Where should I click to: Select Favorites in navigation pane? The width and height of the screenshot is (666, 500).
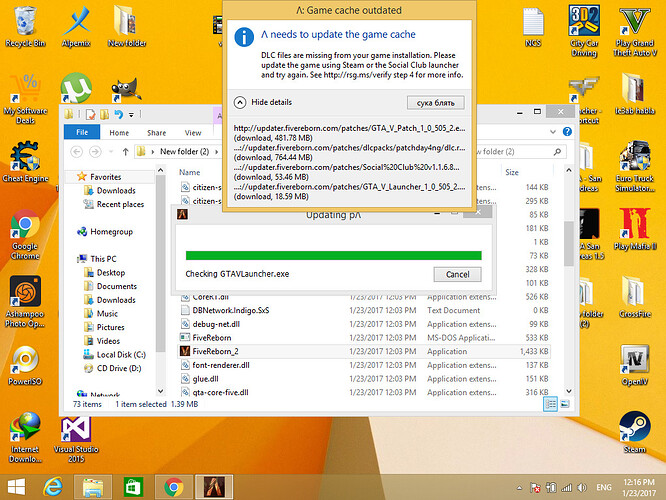pyautogui.click(x=106, y=177)
